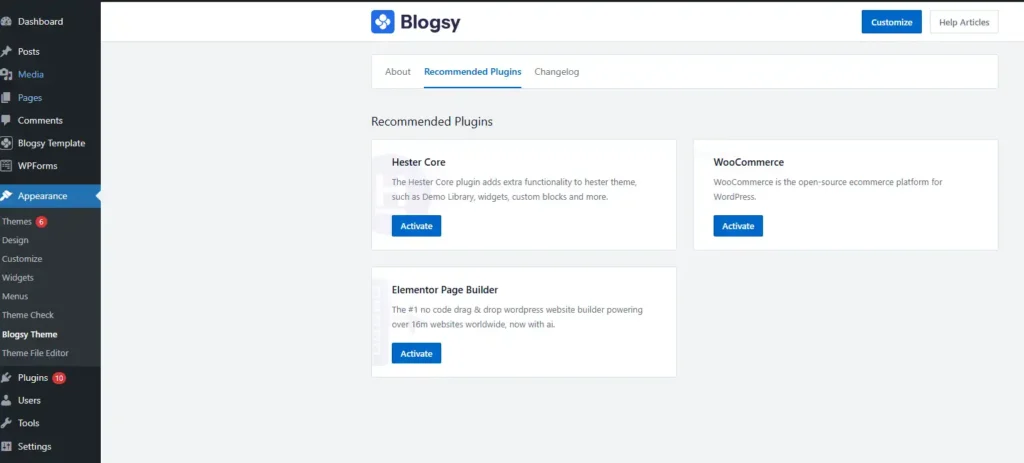This screenshot has height=463, width=1024.
Task: Click the Users icon in sidebar
Action: pyautogui.click(x=7, y=400)
